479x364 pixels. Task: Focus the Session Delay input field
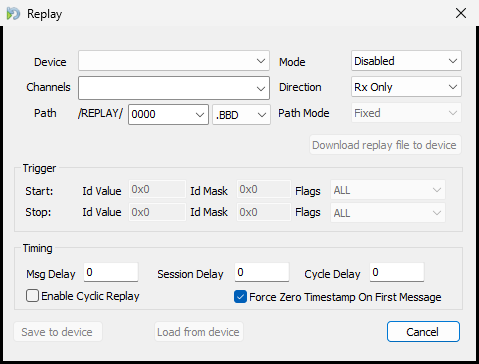coord(262,272)
